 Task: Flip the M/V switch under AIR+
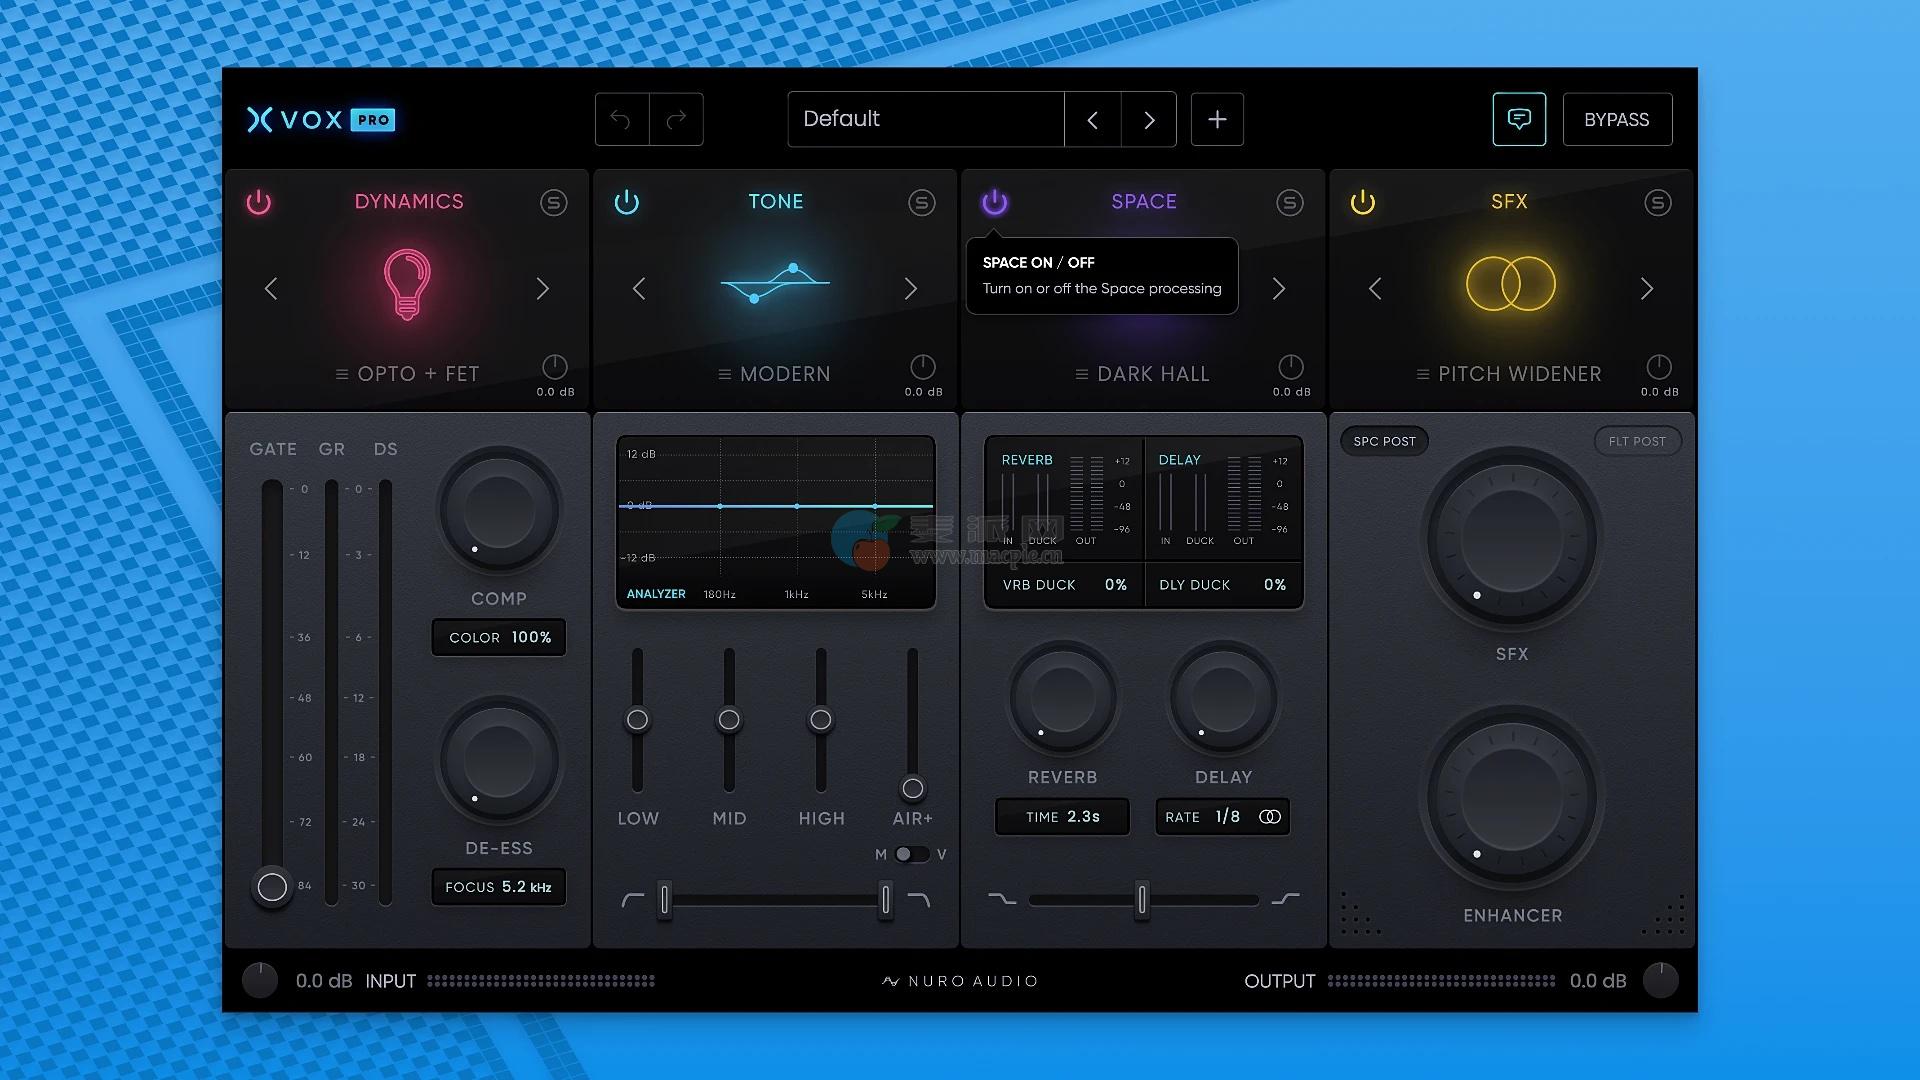click(x=910, y=854)
